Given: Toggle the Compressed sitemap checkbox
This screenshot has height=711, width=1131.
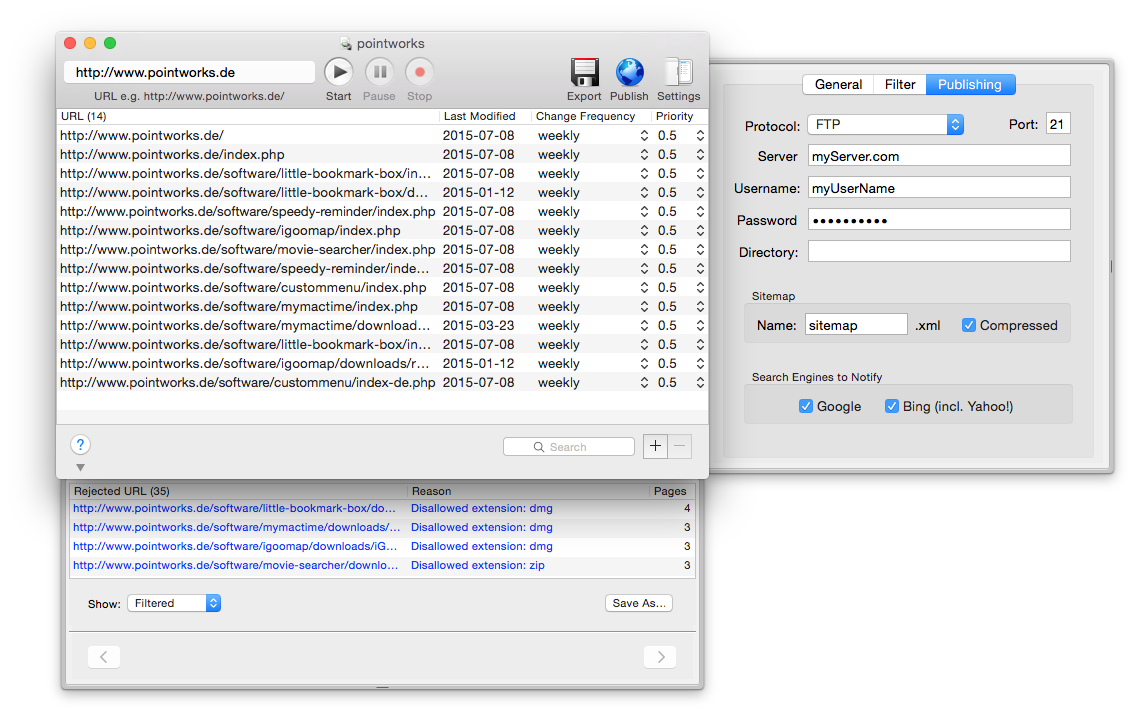Looking at the screenshot, I should (969, 325).
